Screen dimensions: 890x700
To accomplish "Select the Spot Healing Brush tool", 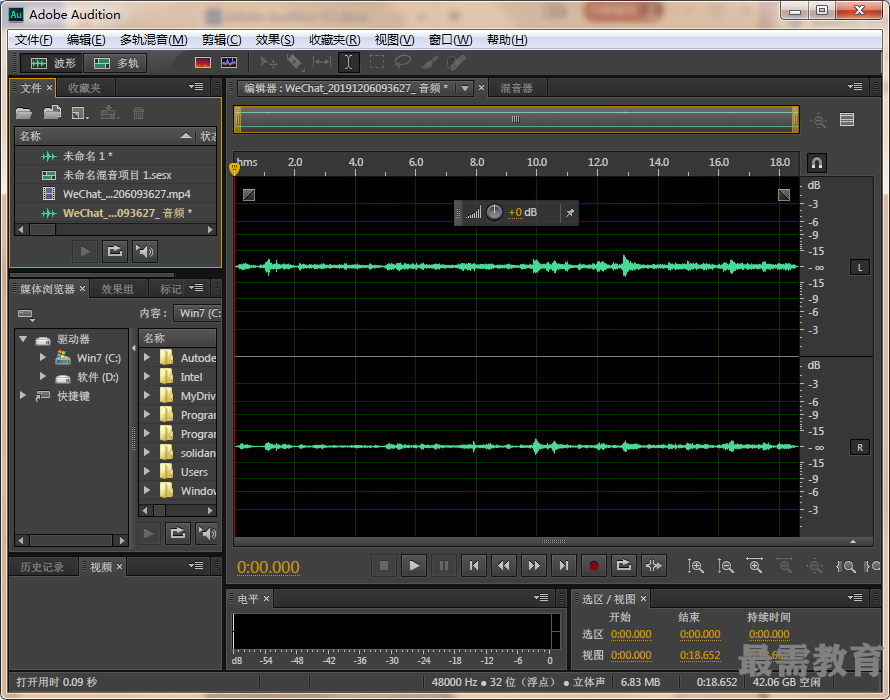I will 456,62.
